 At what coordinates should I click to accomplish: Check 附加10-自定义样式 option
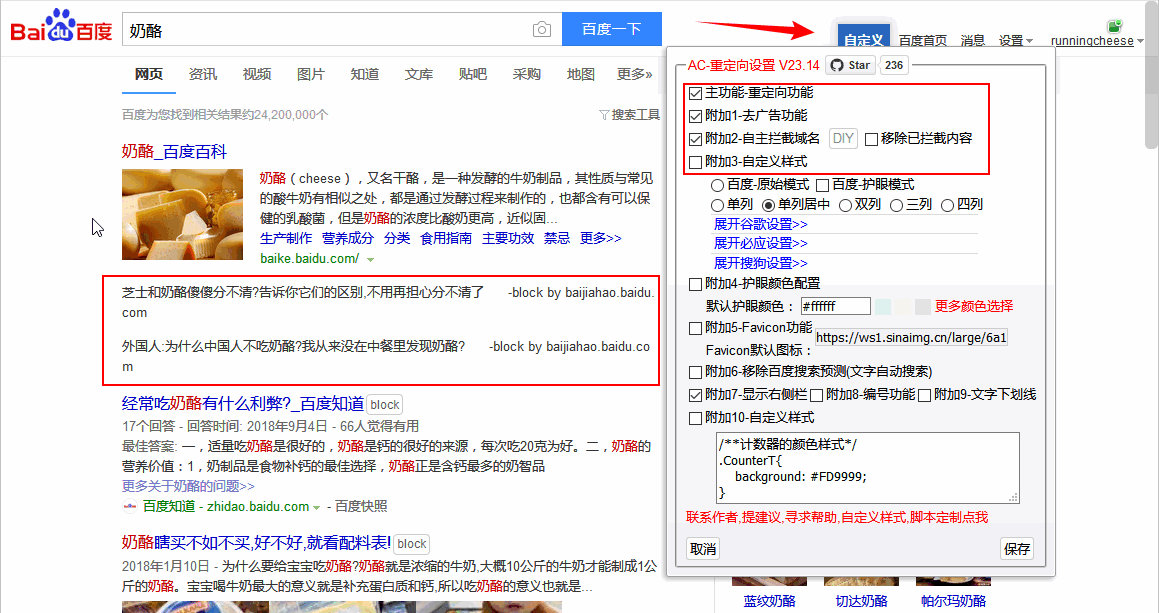tap(695, 419)
